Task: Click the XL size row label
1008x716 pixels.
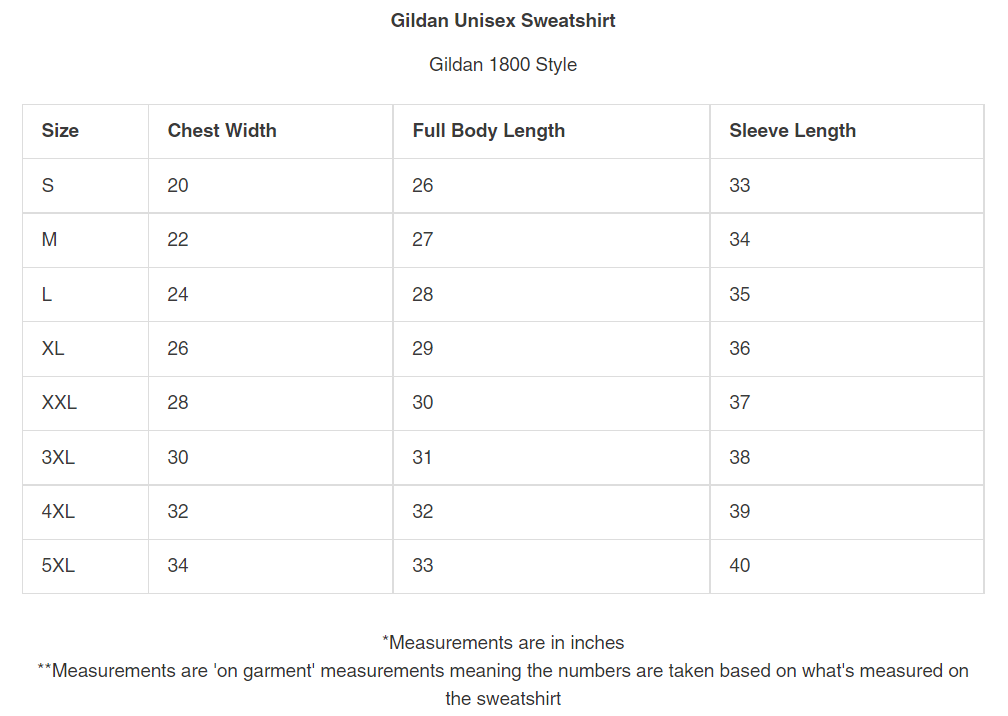Action: [53, 349]
